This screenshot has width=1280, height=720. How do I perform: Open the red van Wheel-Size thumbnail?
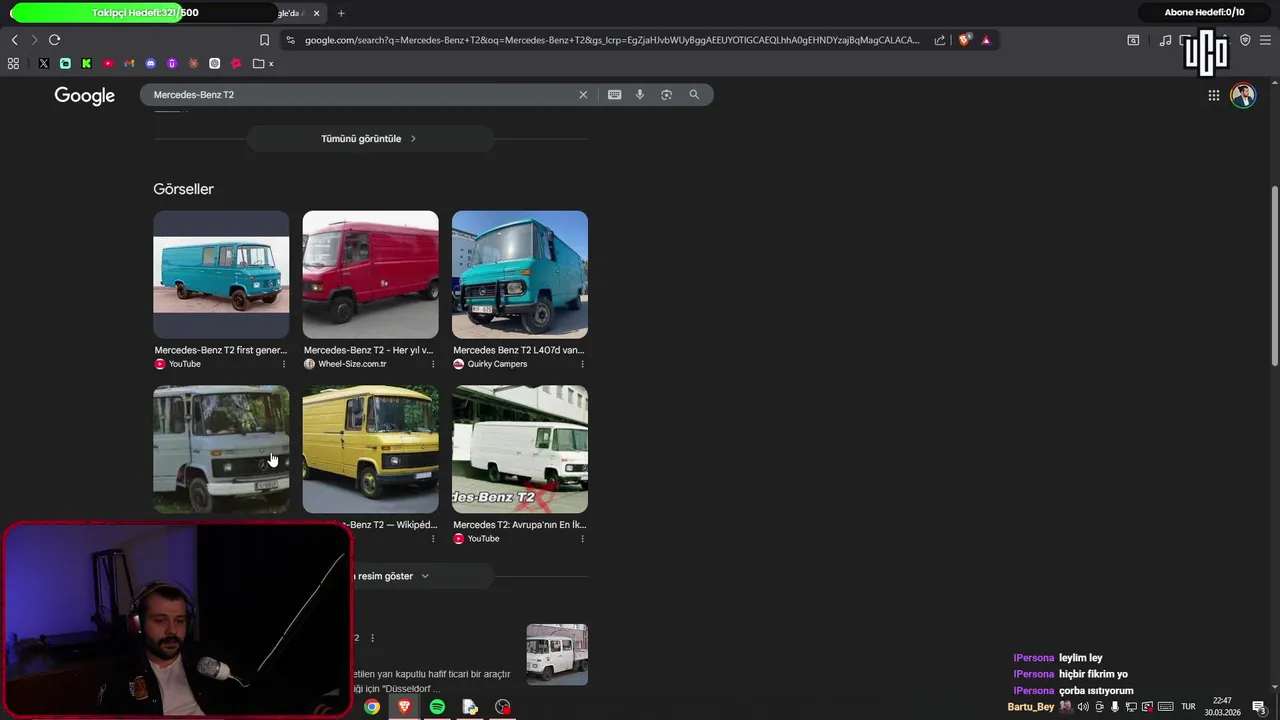(x=370, y=274)
